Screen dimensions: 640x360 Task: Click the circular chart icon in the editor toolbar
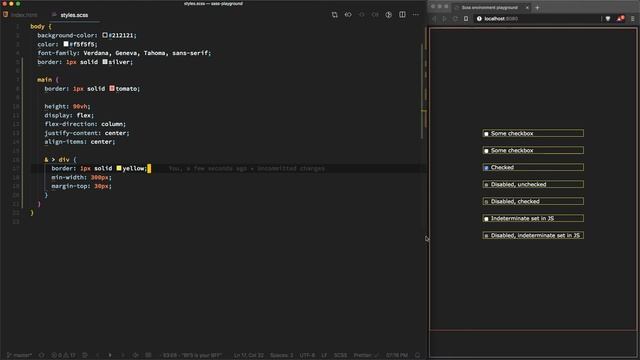(389, 15)
